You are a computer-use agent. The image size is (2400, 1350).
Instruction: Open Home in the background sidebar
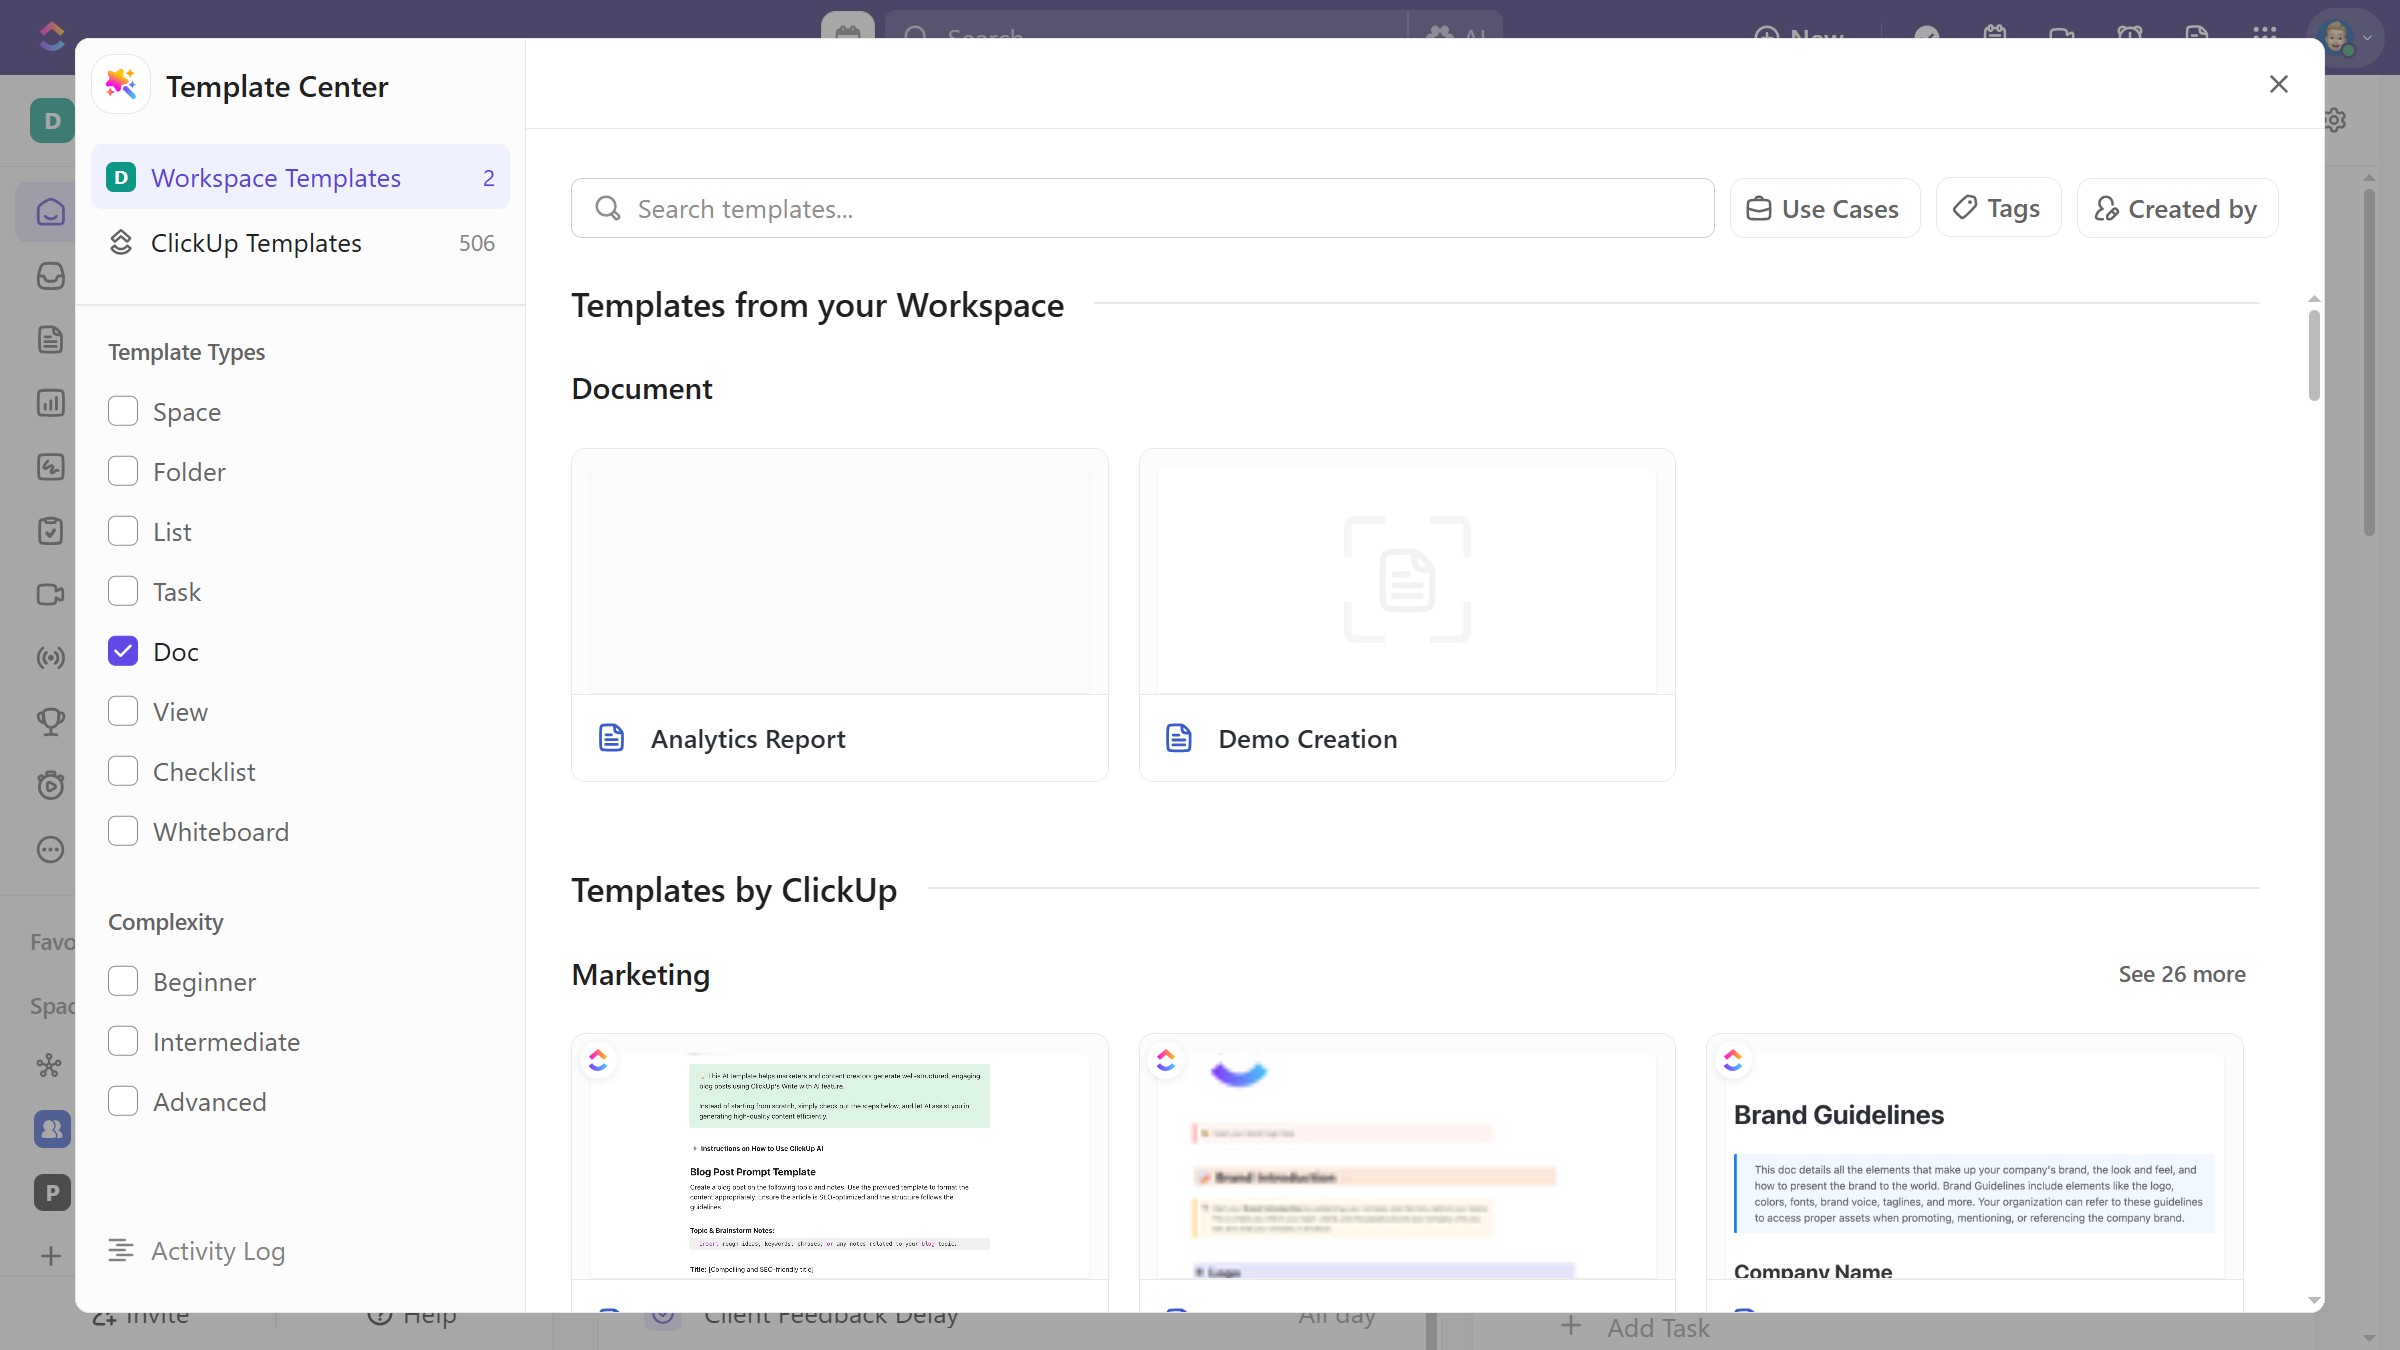pyautogui.click(x=51, y=212)
